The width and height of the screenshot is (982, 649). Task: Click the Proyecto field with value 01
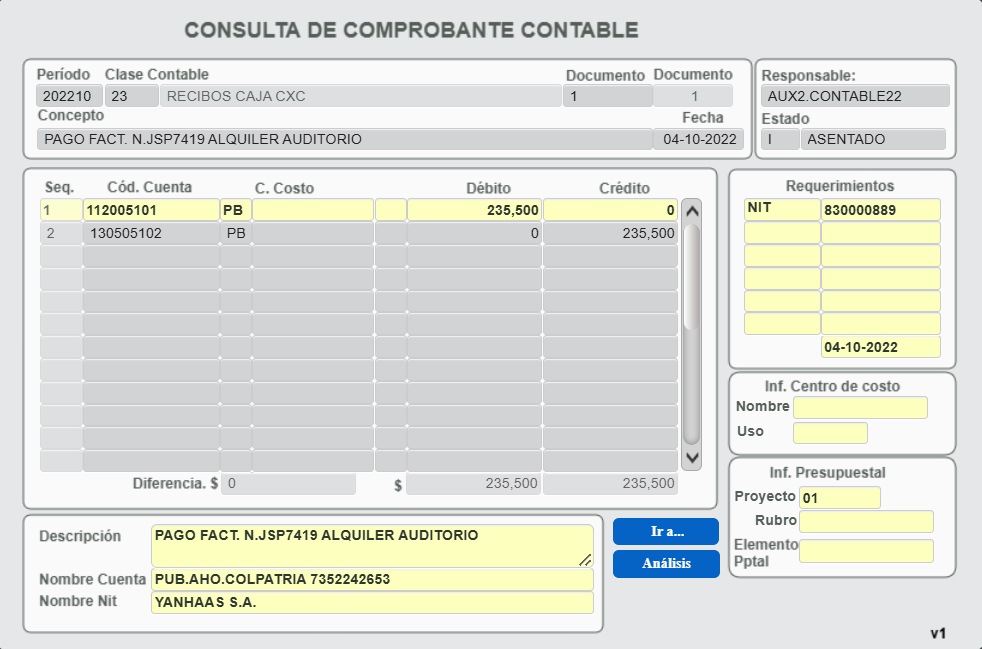(x=840, y=498)
